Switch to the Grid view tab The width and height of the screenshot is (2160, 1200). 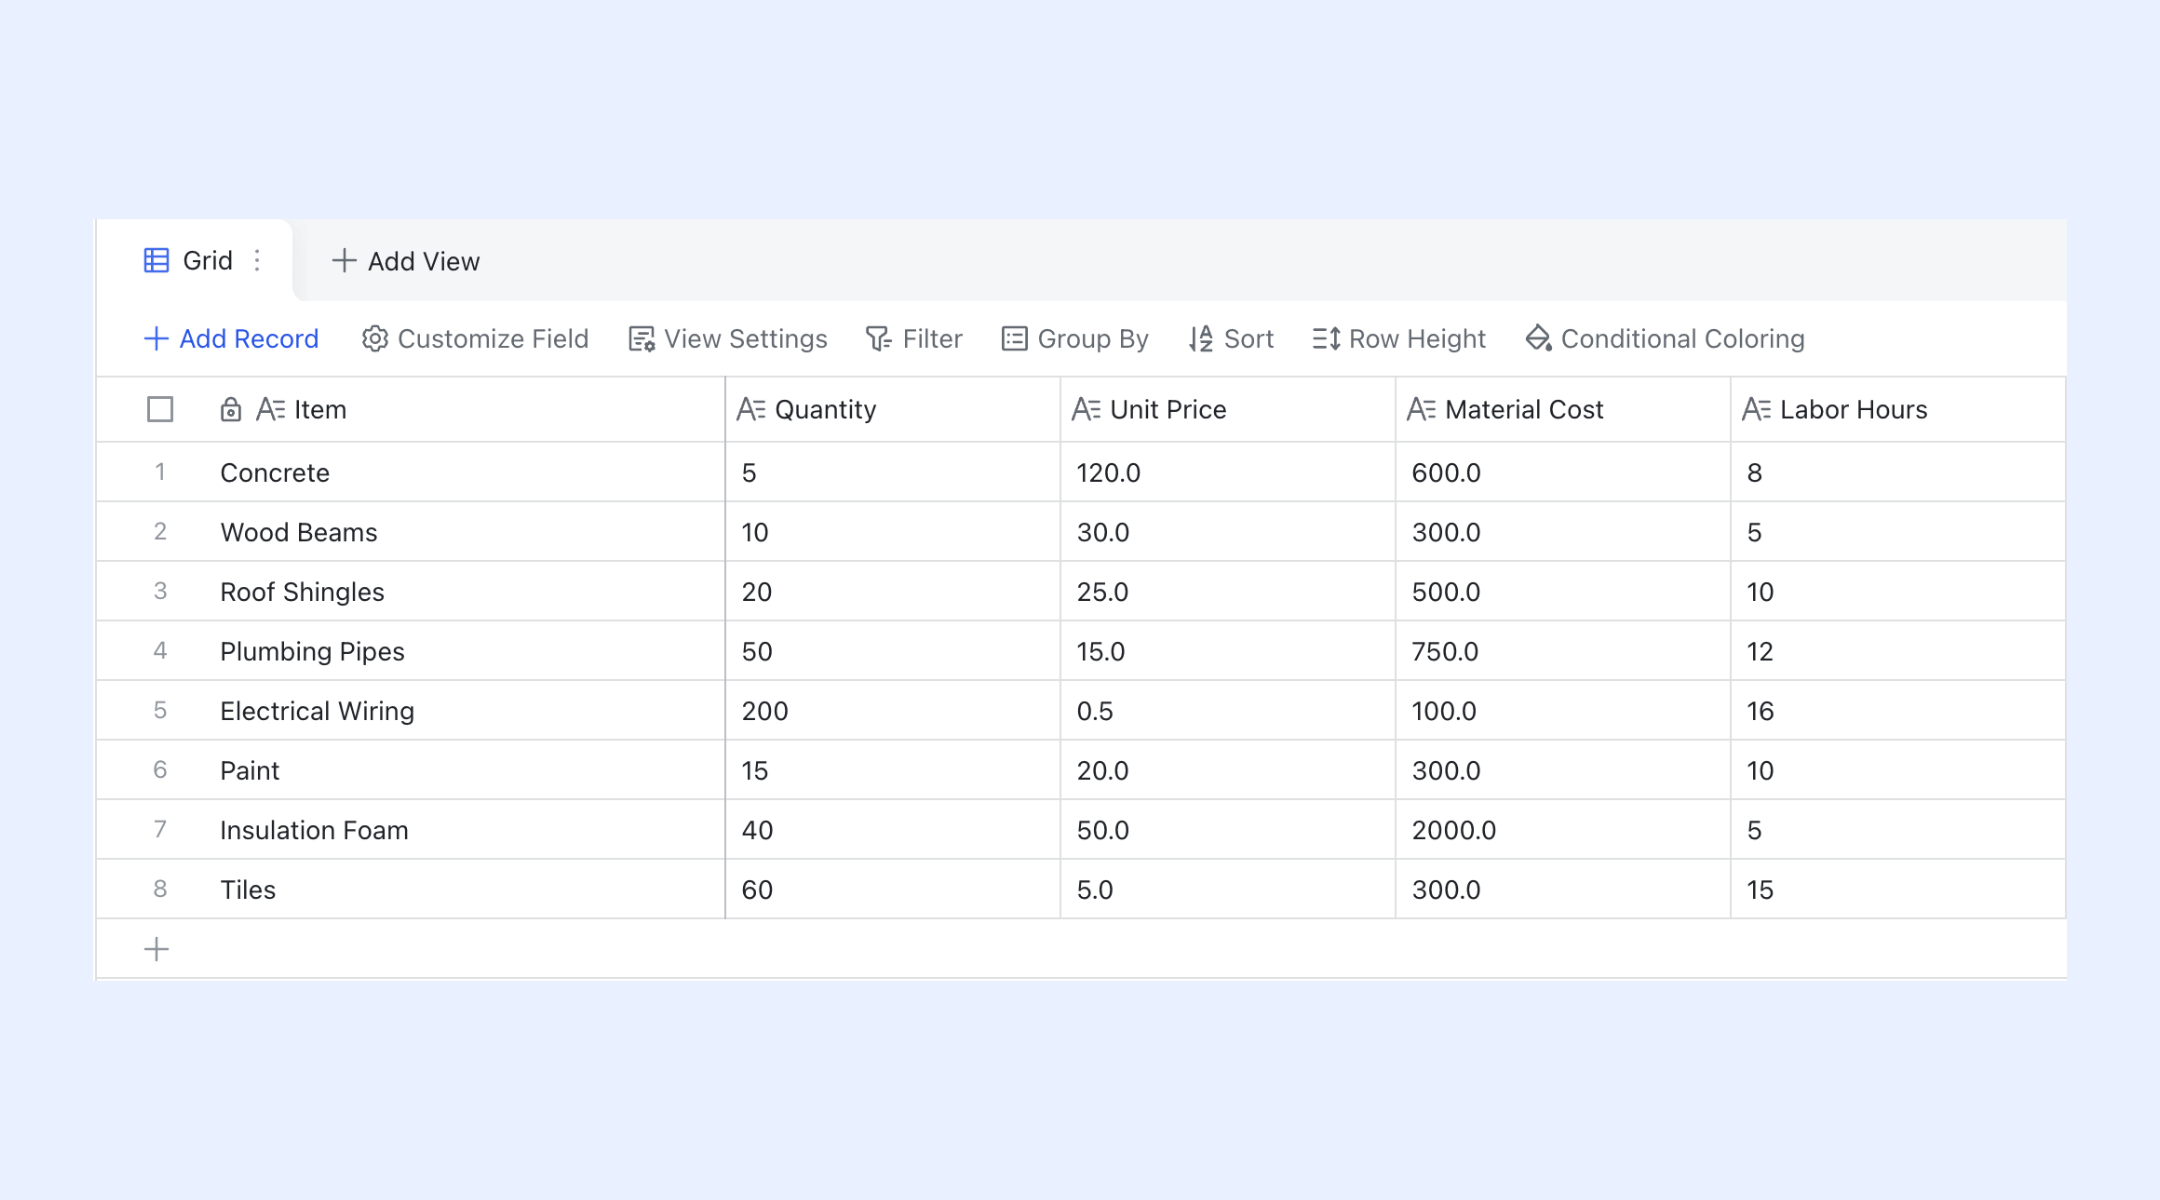(x=207, y=261)
